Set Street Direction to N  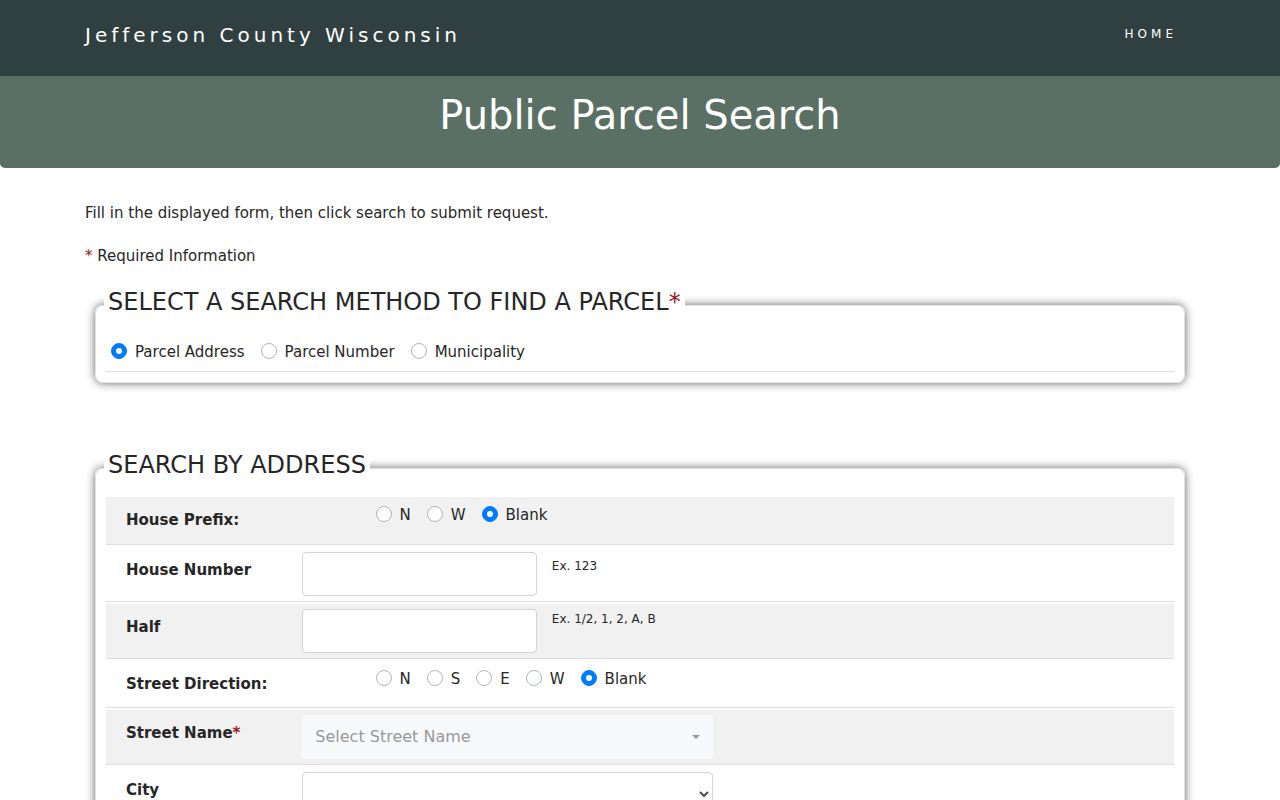click(384, 678)
